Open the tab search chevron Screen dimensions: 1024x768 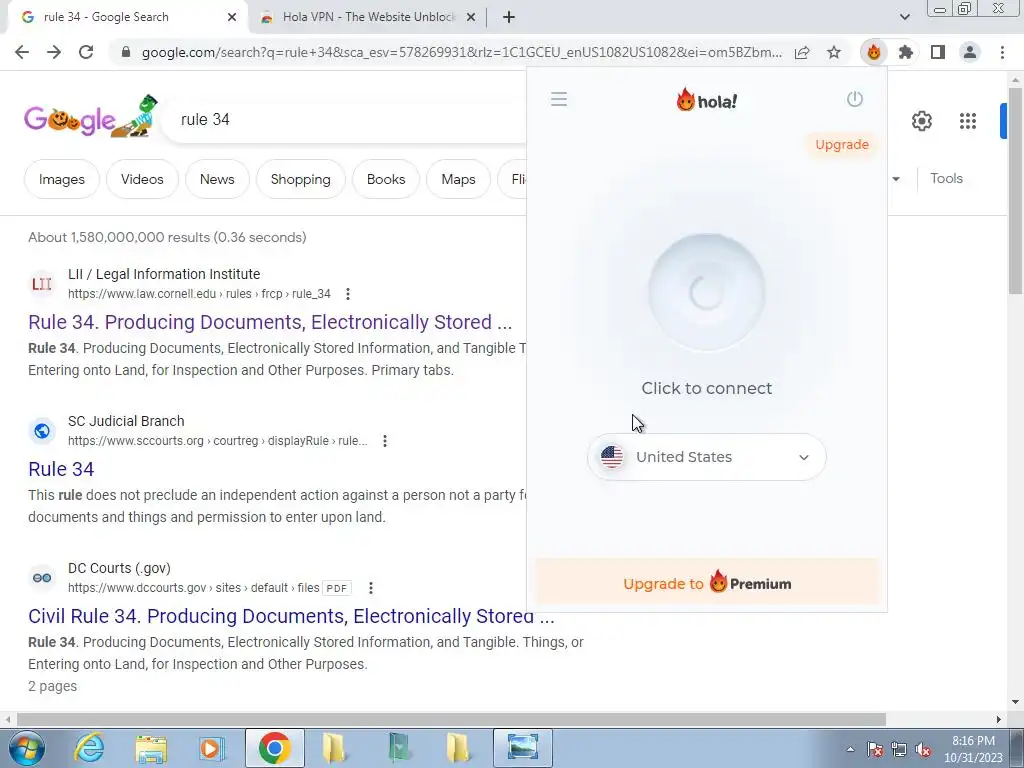tap(904, 17)
